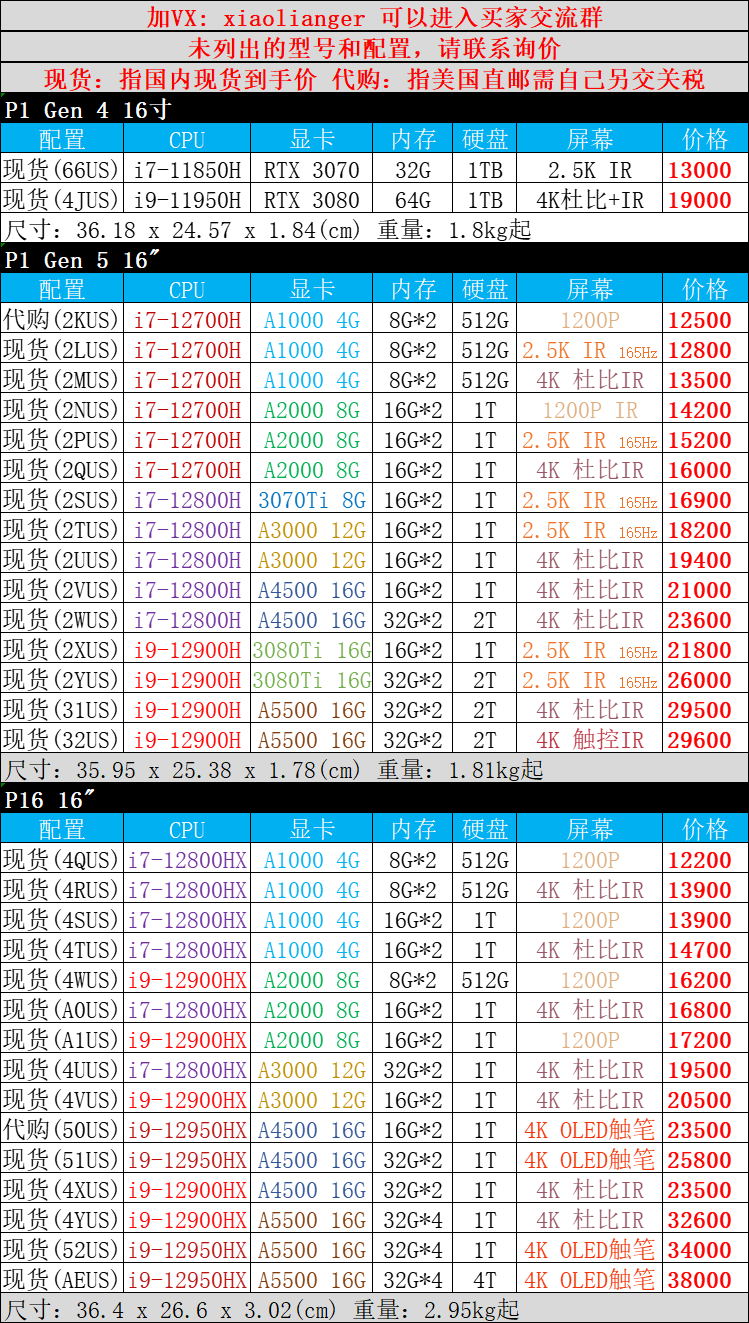Screen dimensions: 749x1323
Task: Click the 32600 price cell
Action: [706, 1219]
